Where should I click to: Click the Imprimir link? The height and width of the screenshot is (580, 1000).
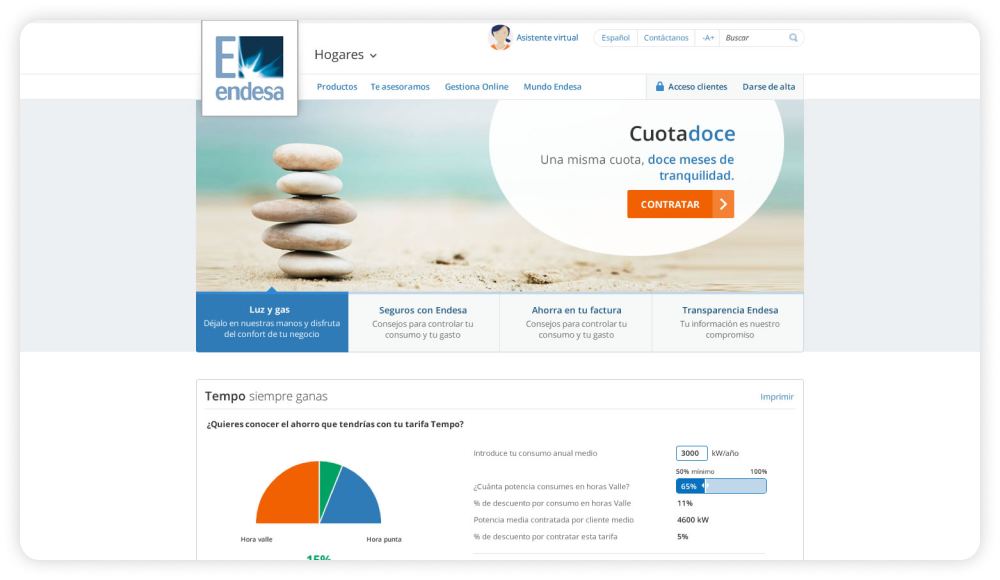(776, 397)
